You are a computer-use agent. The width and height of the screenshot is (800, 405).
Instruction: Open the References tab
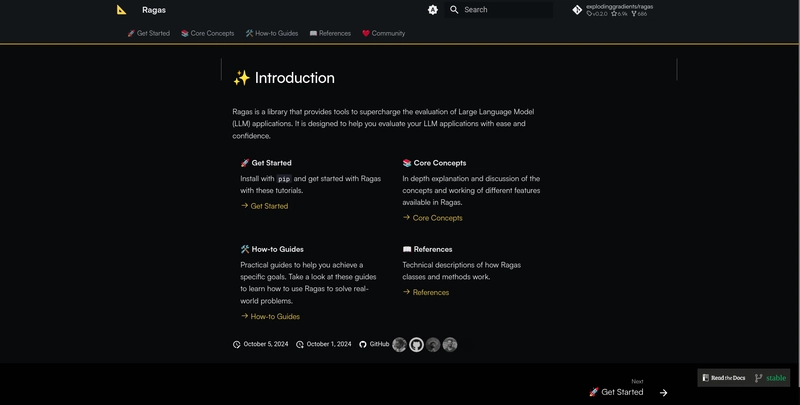[330, 33]
